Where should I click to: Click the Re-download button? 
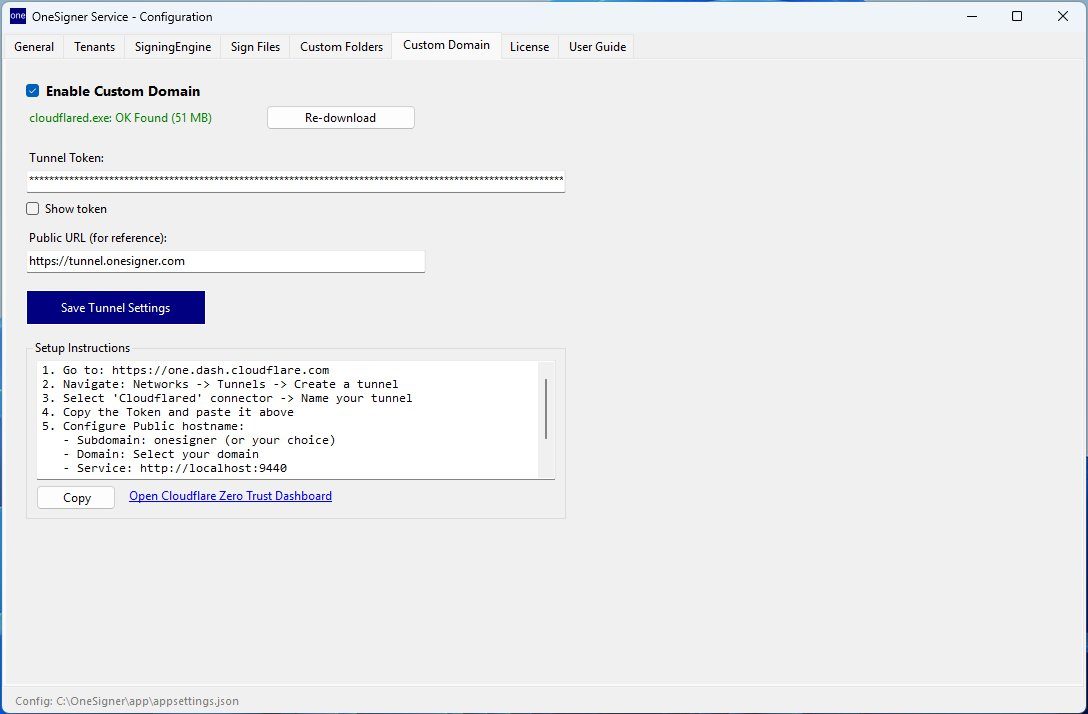[341, 118]
